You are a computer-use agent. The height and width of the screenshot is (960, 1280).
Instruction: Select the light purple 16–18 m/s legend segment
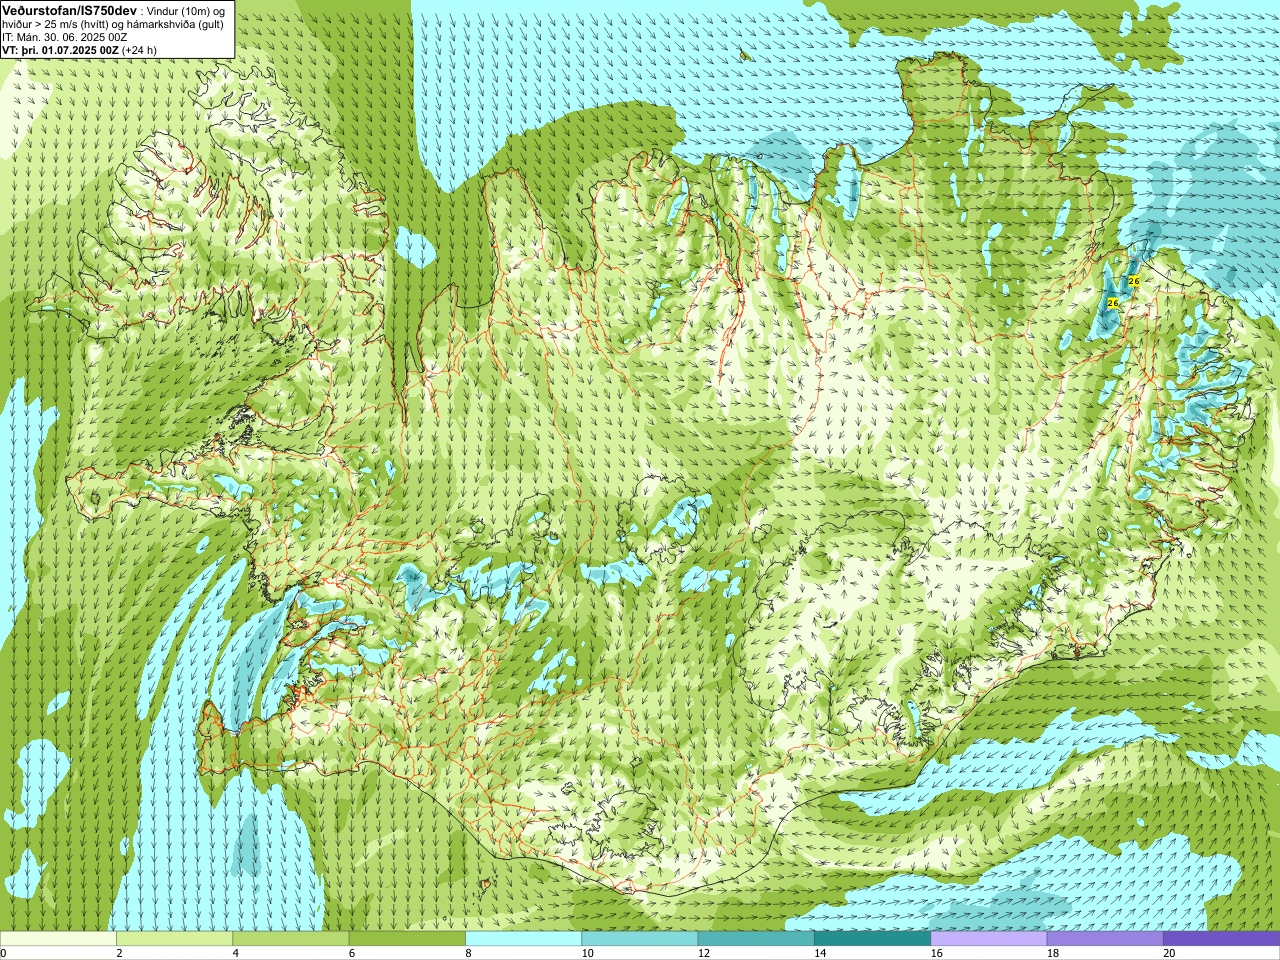pos(988,939)
